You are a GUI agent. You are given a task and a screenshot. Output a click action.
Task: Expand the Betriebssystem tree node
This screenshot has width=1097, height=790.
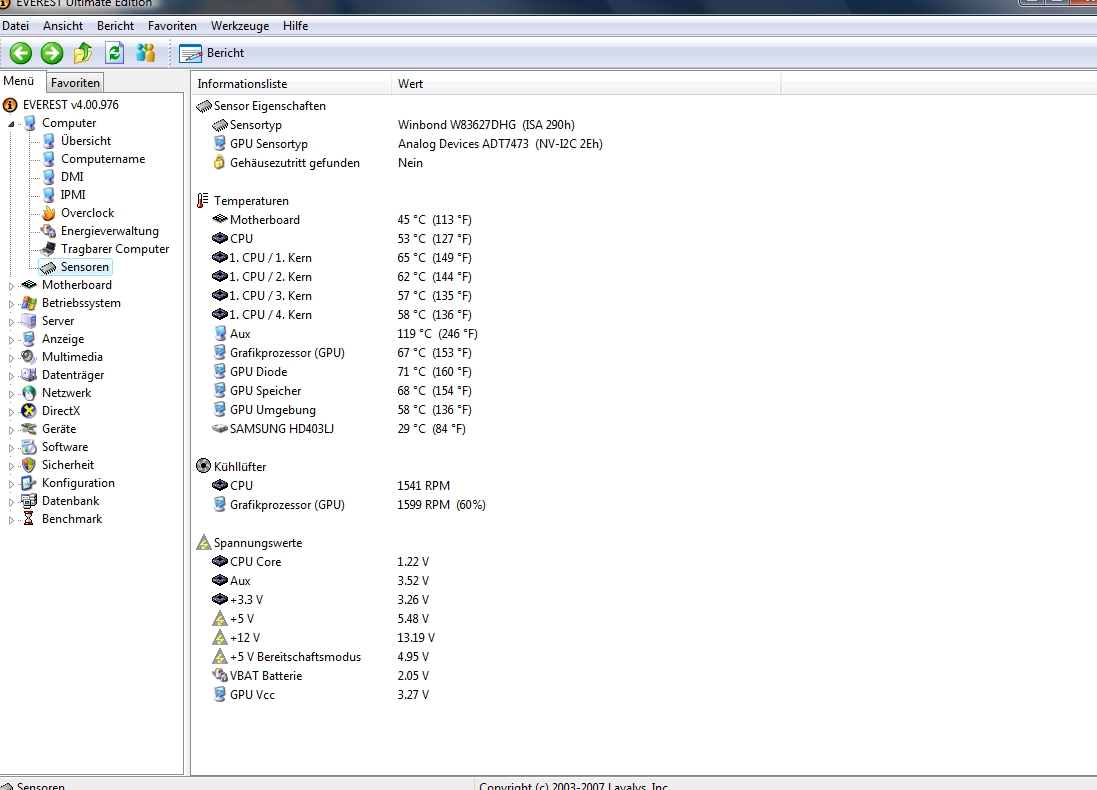click(11, 304)
